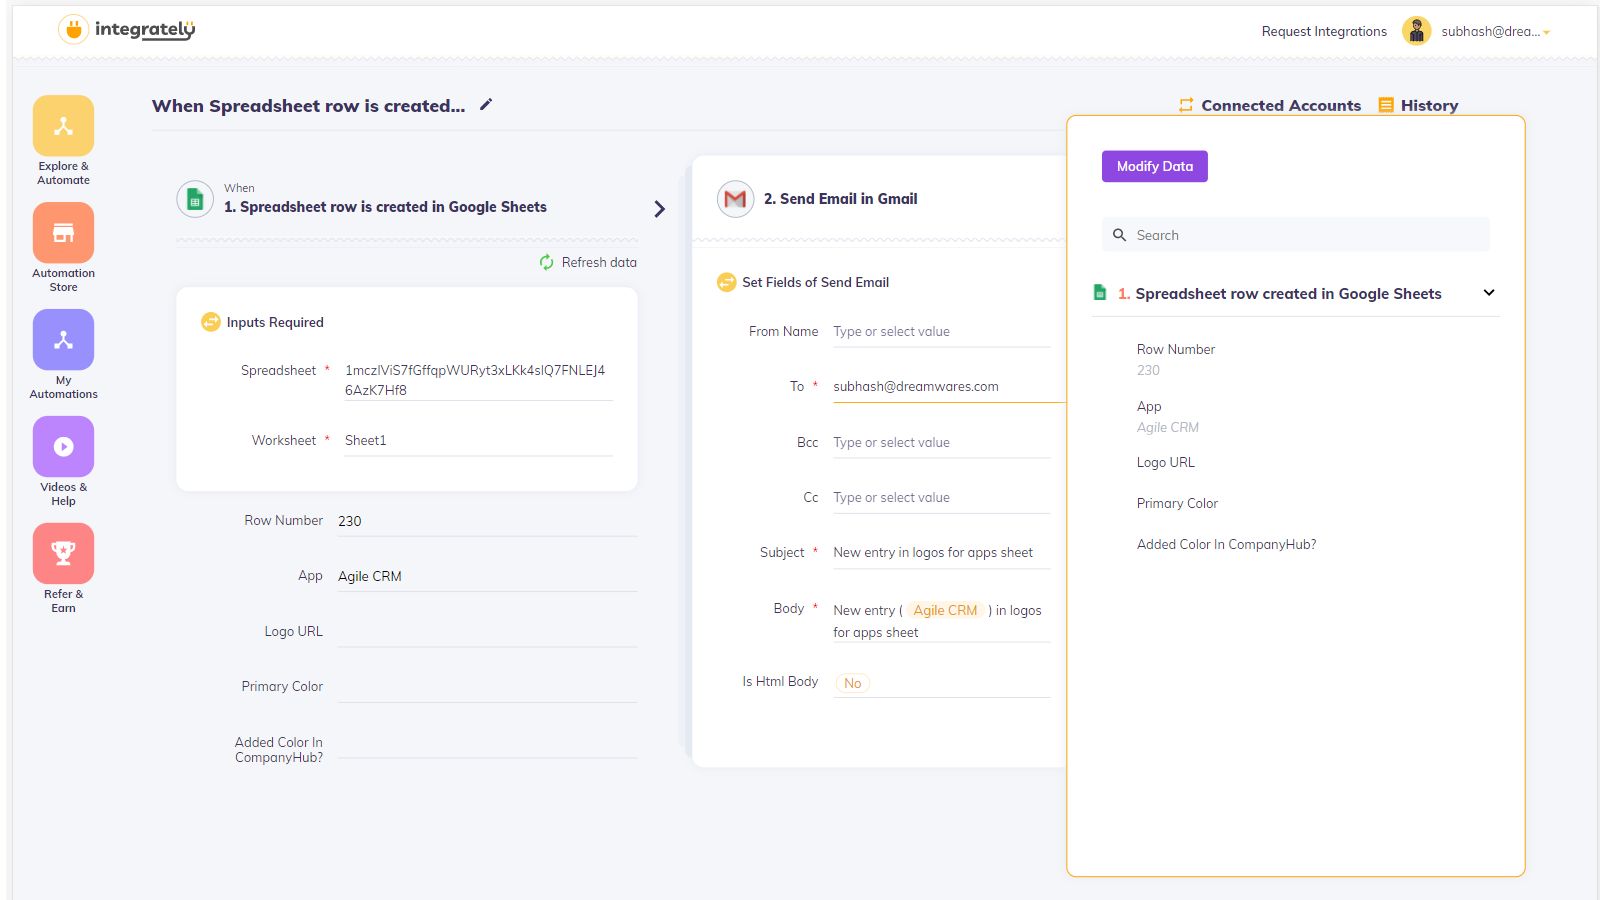This screenshot has width=1600, height=900.
Task: Click the Gmail icon in step 2
Action: [735, 199]
